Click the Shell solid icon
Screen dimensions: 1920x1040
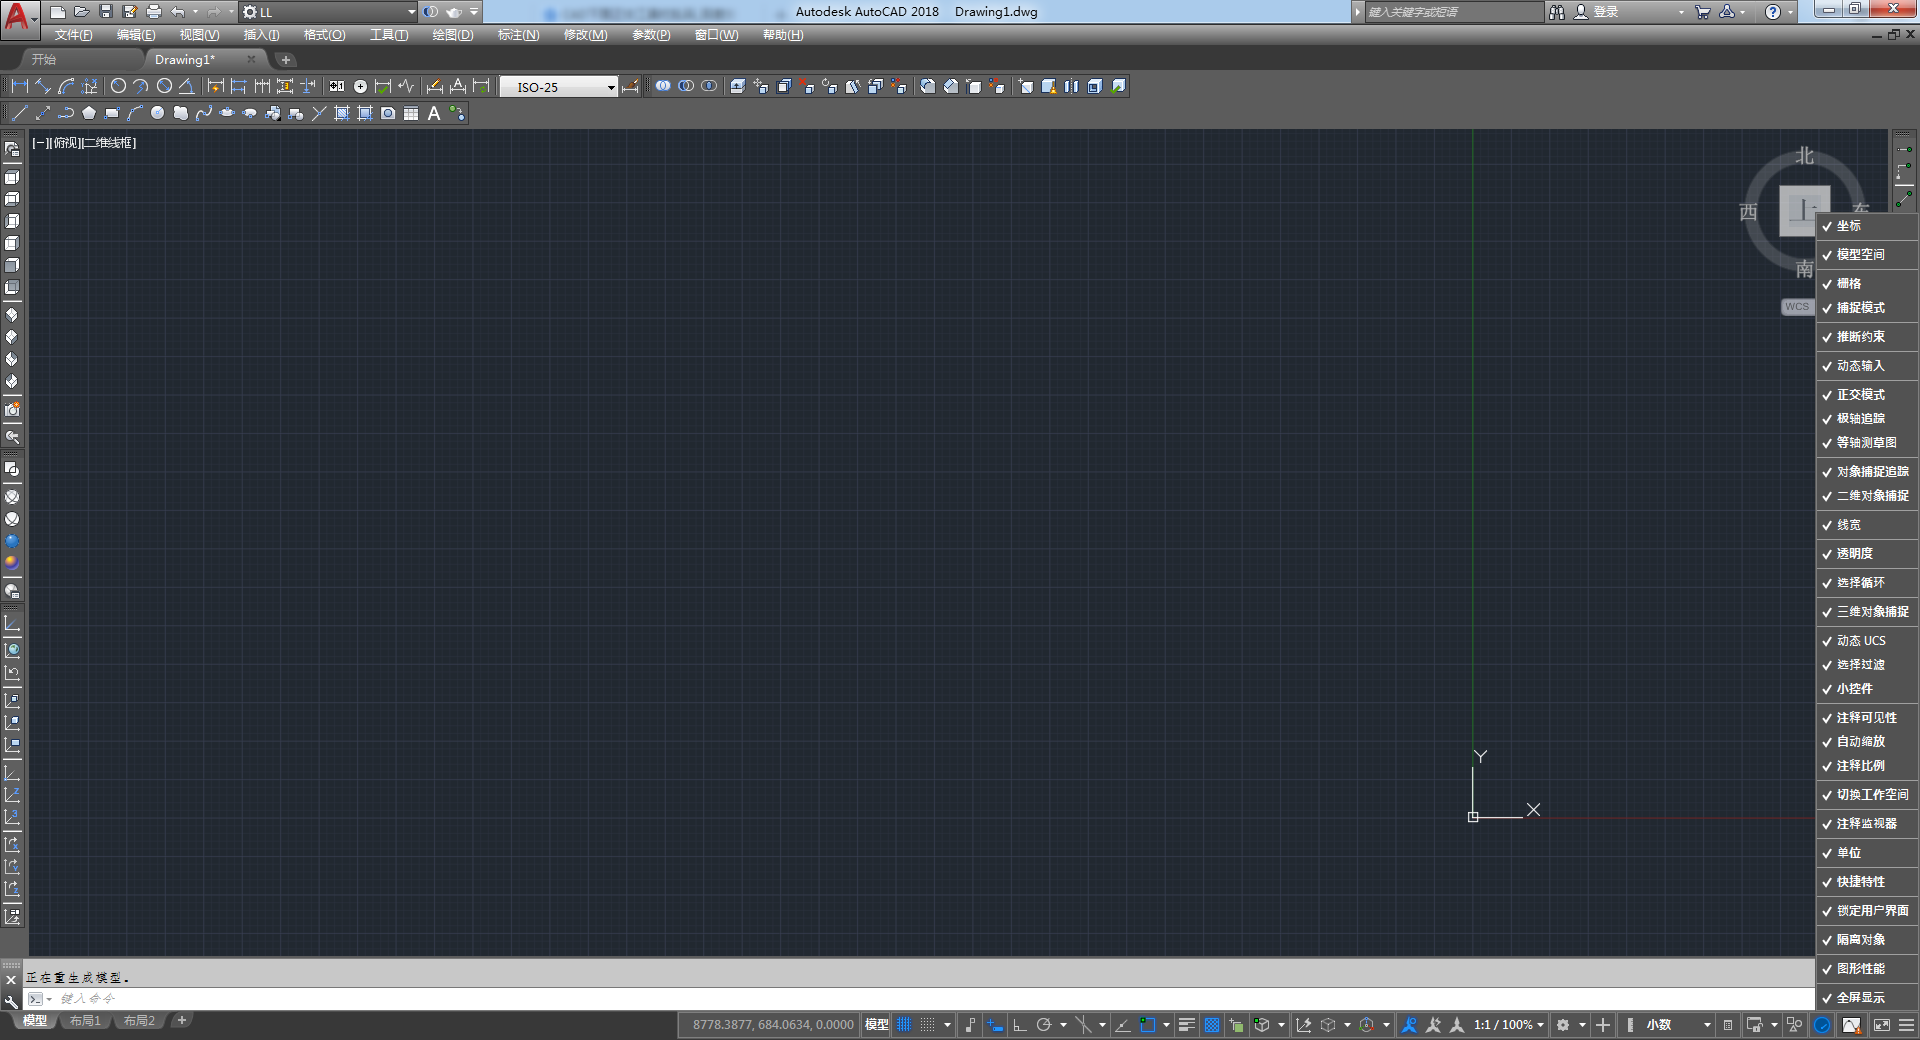[1095, 86]
